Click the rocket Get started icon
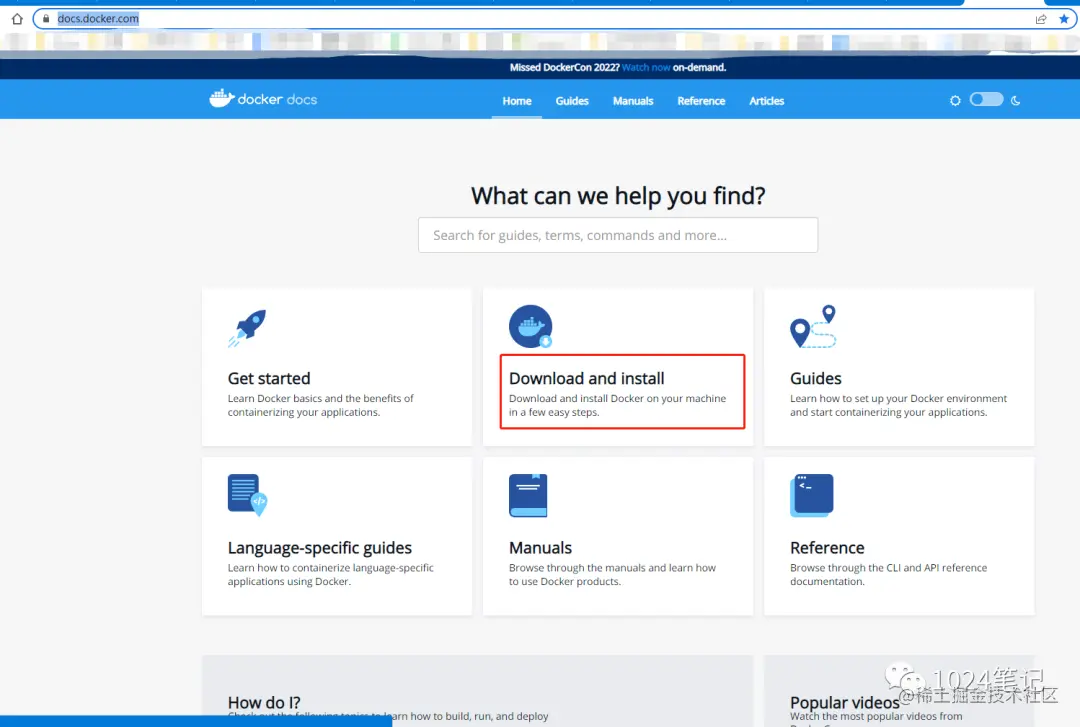The height and width of the screenshot is (727, 1080). coord(247,328)
